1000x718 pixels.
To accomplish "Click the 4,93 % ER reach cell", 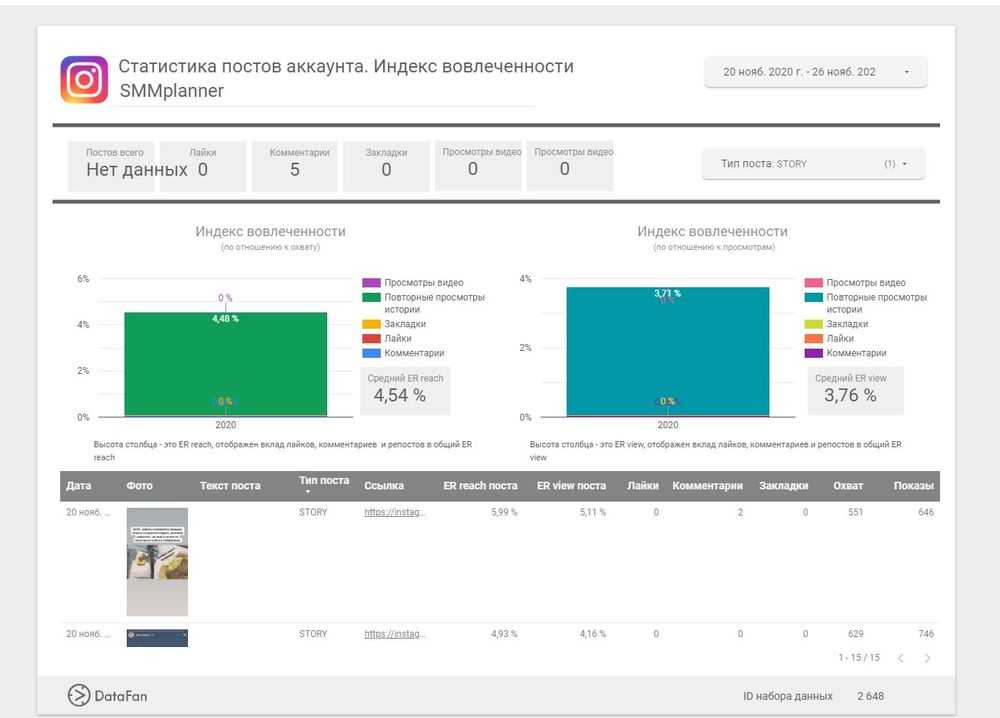I will [504, 634].
